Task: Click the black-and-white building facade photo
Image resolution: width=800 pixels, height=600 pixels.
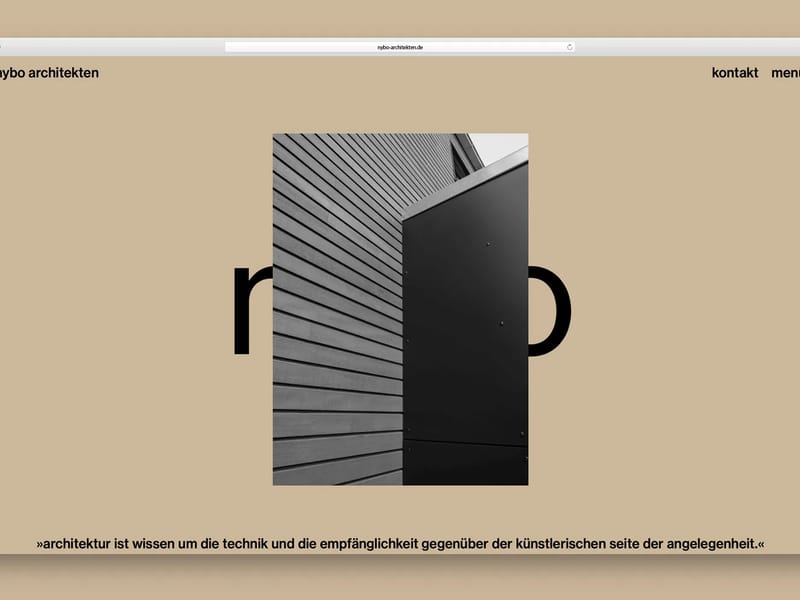Action: click(401, 309)
